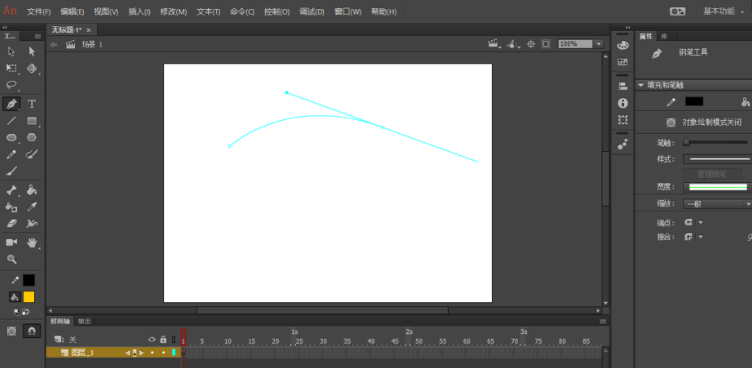The height and width of the screenshot is (368, 752).
Task: Open the Info panel from dock
Action: pyautogui.click(x=623, y=103)
